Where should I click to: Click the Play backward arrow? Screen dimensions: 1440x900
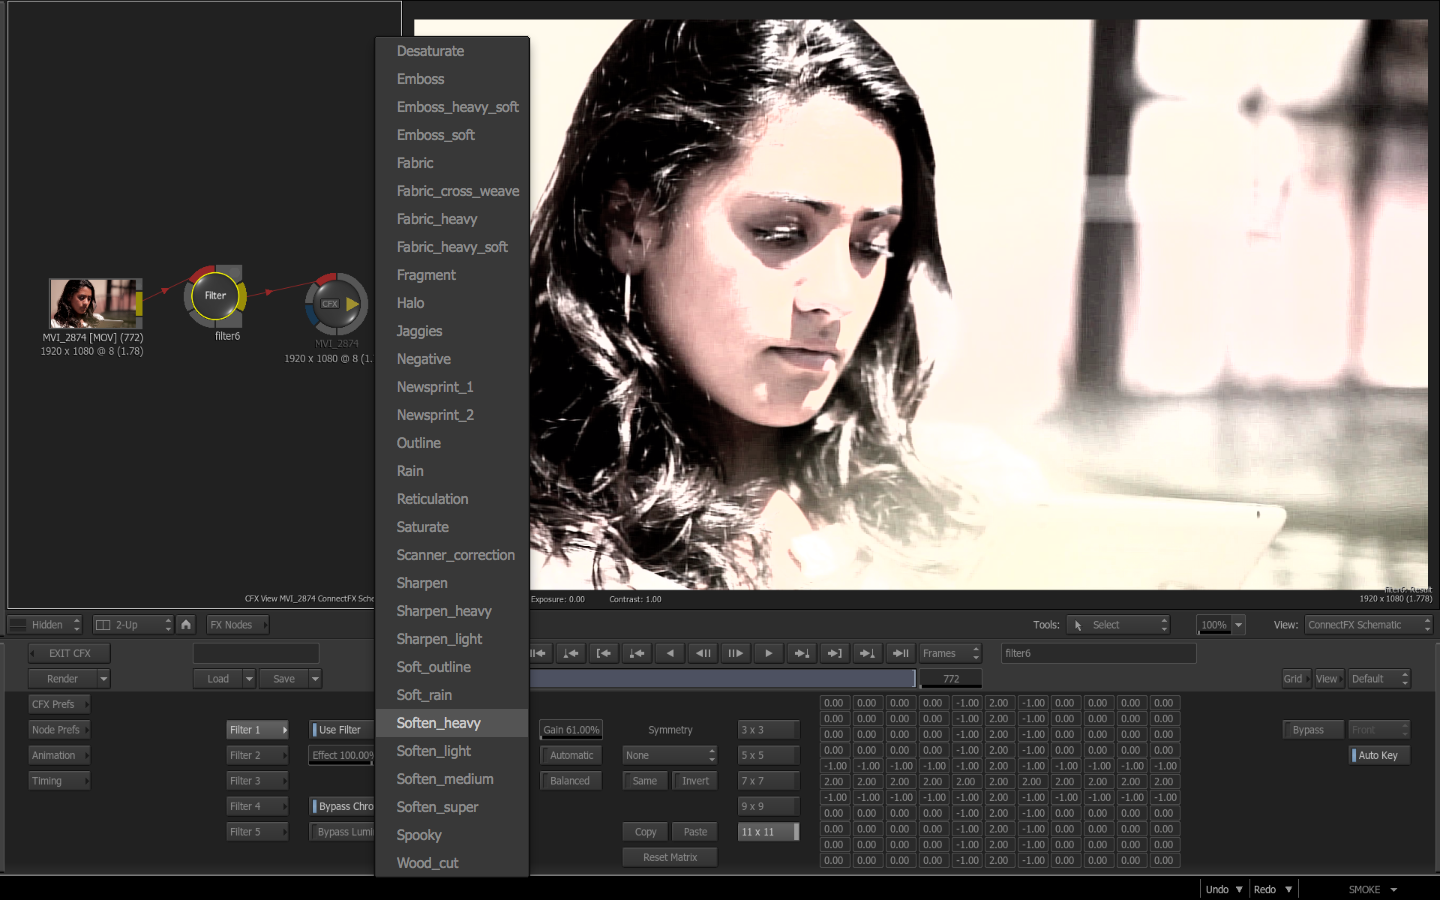(x=670, y=653)
